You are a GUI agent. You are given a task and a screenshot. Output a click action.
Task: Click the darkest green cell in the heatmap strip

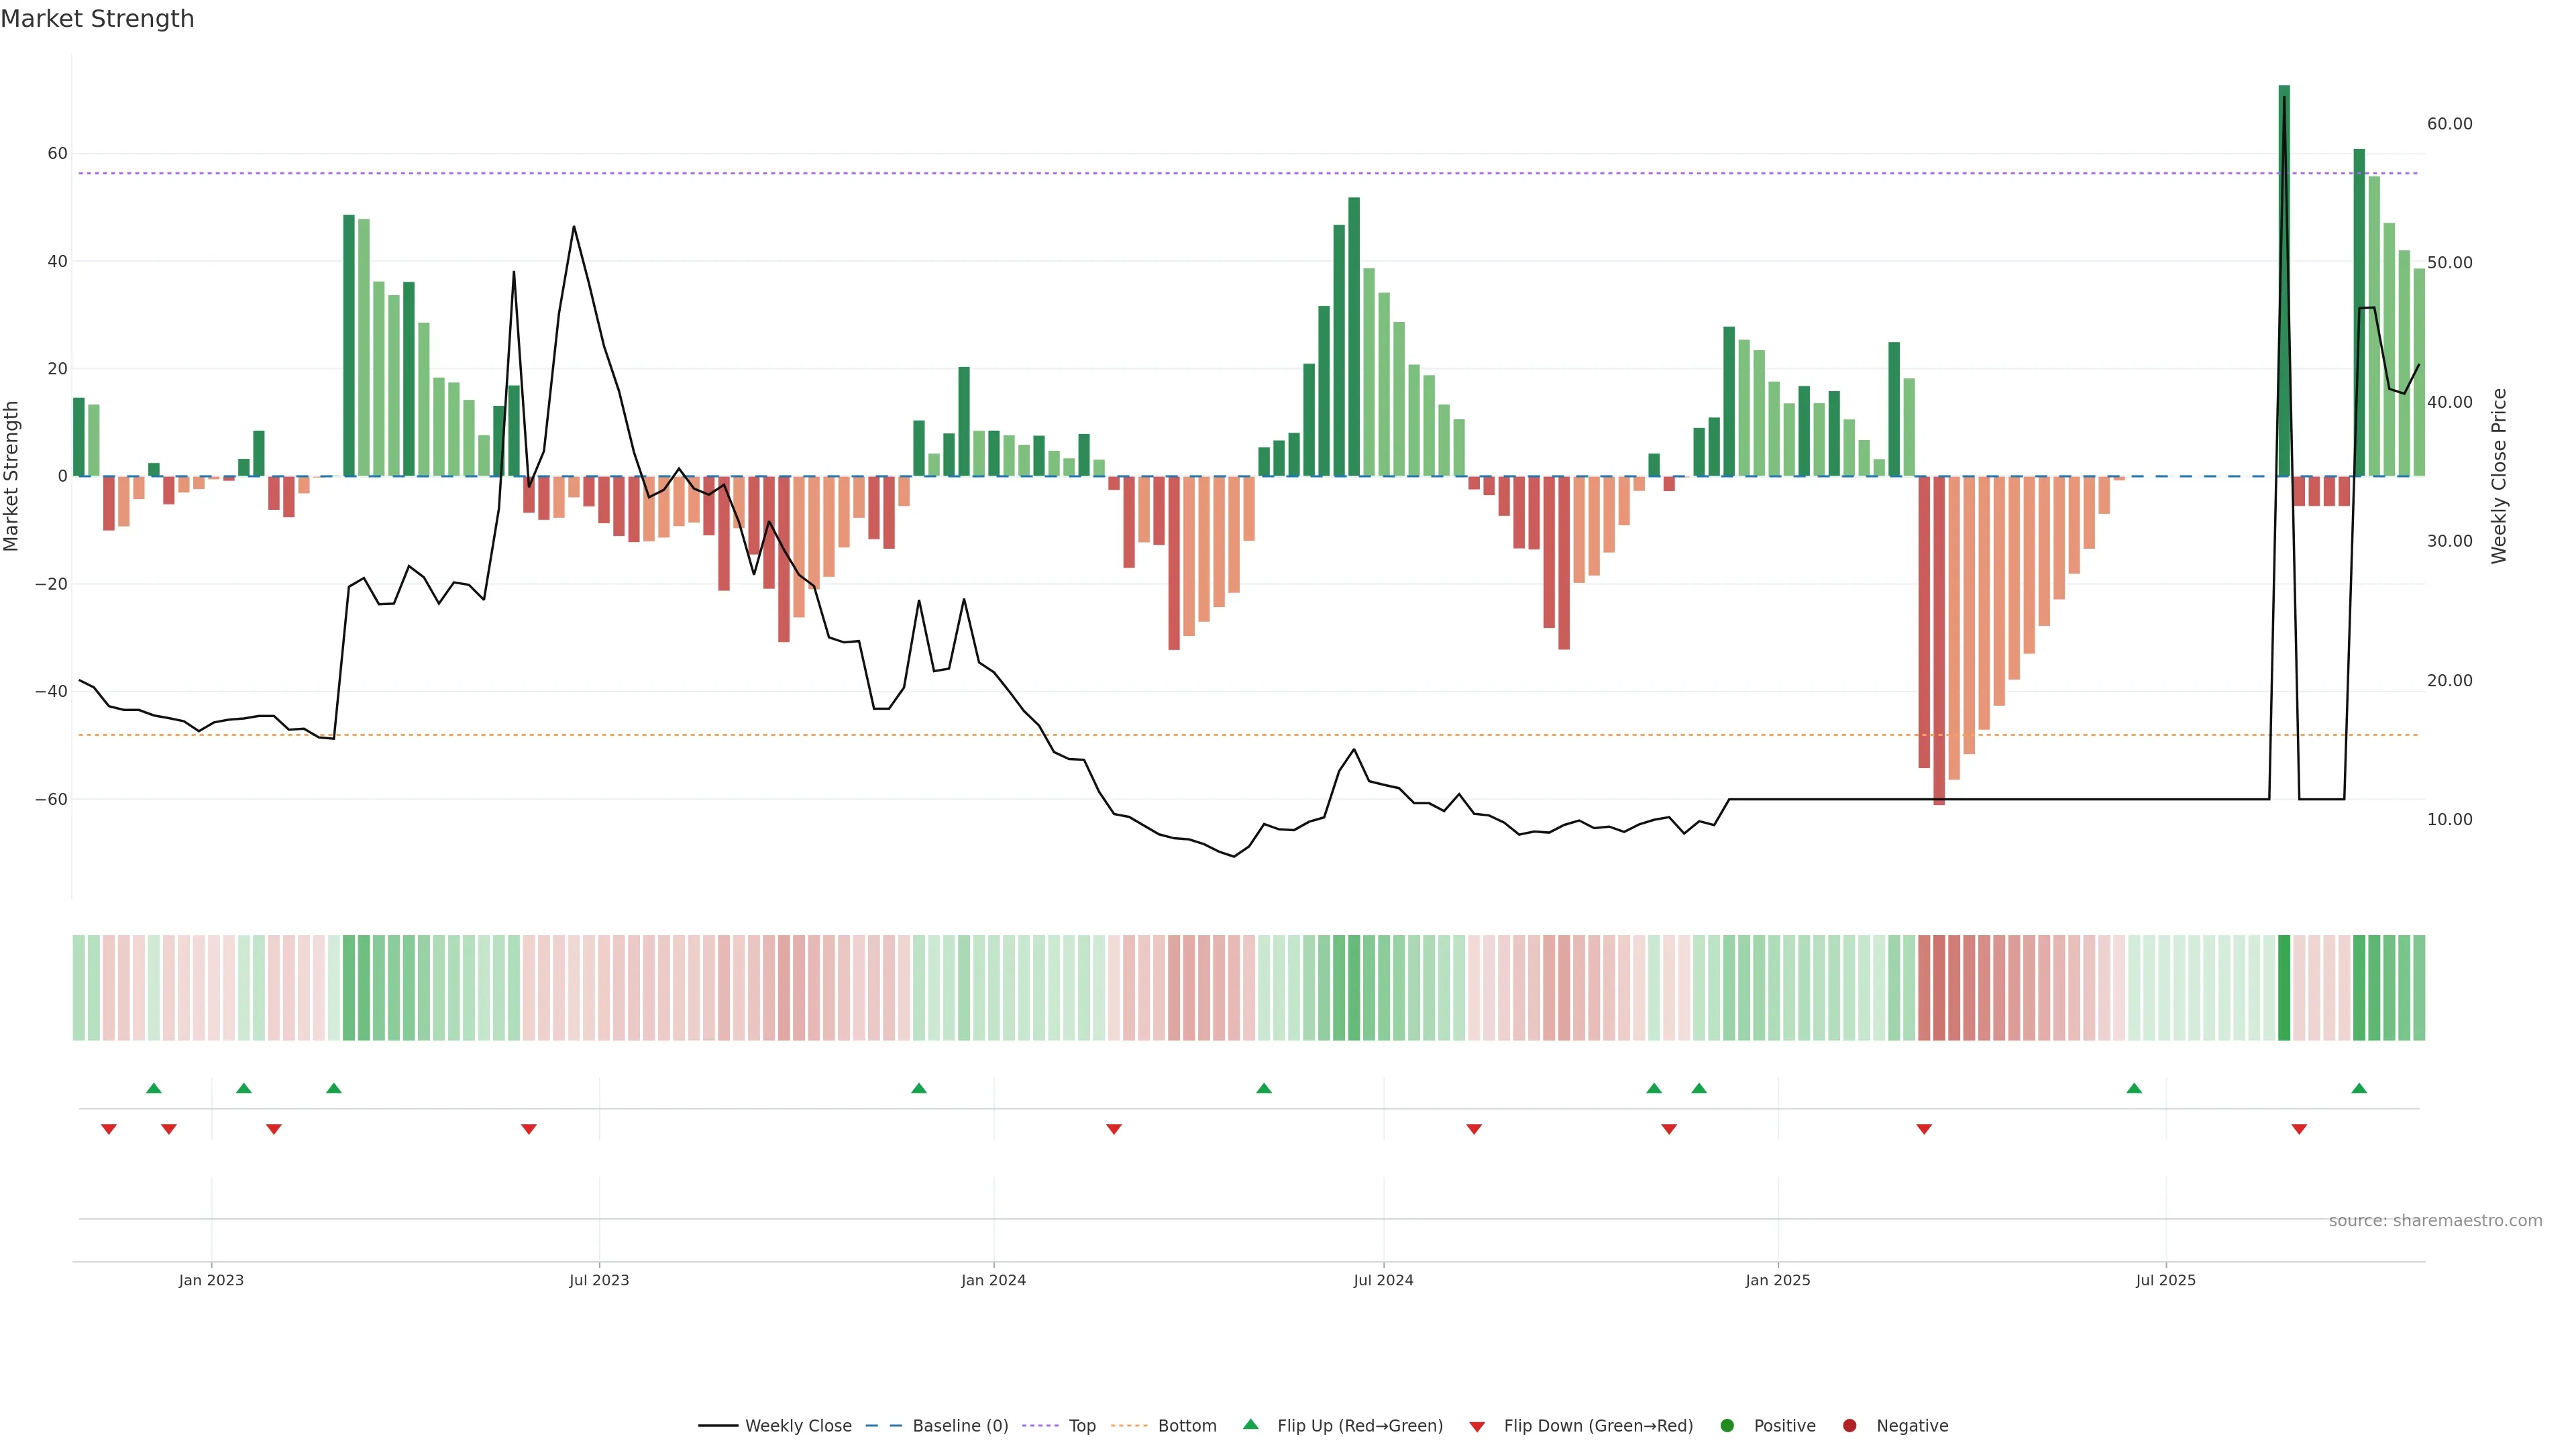(2284, 987)
